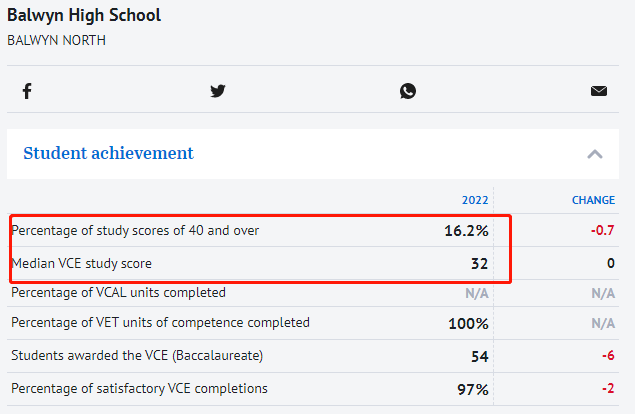Click the -0.7 change value

pos(603,230)
